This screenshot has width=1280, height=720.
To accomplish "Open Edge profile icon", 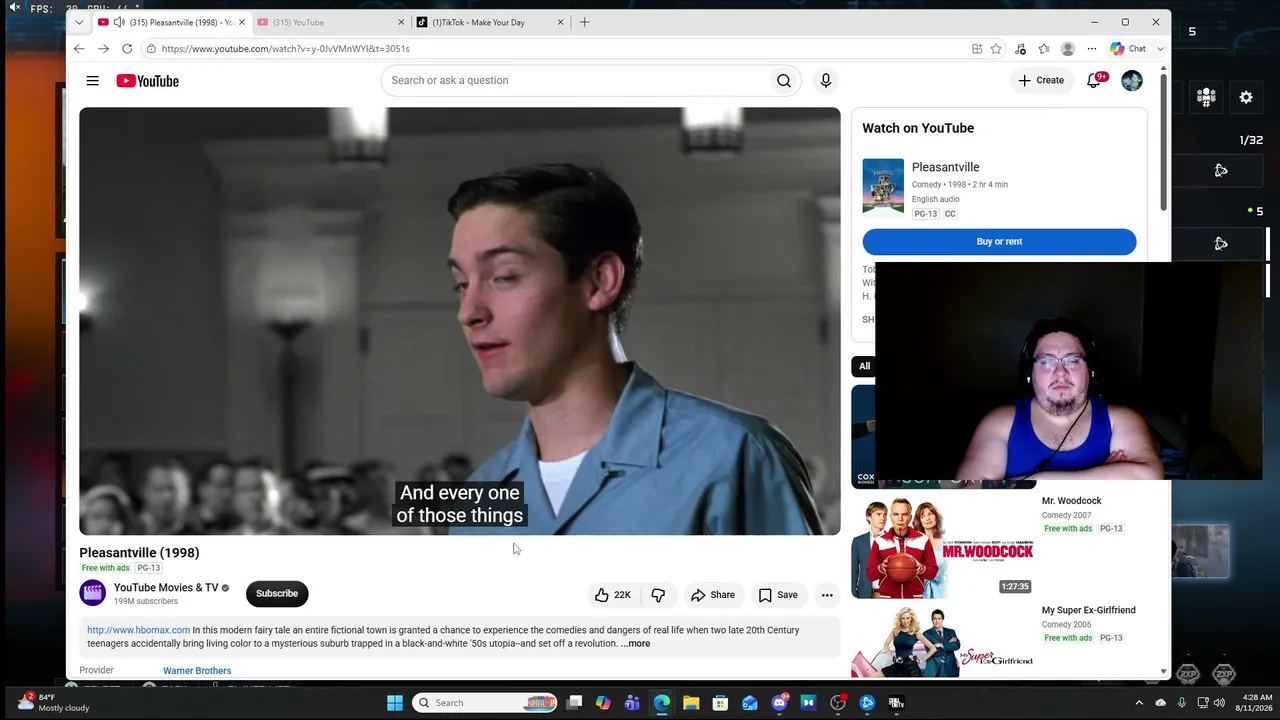I will pos(1068,49).
